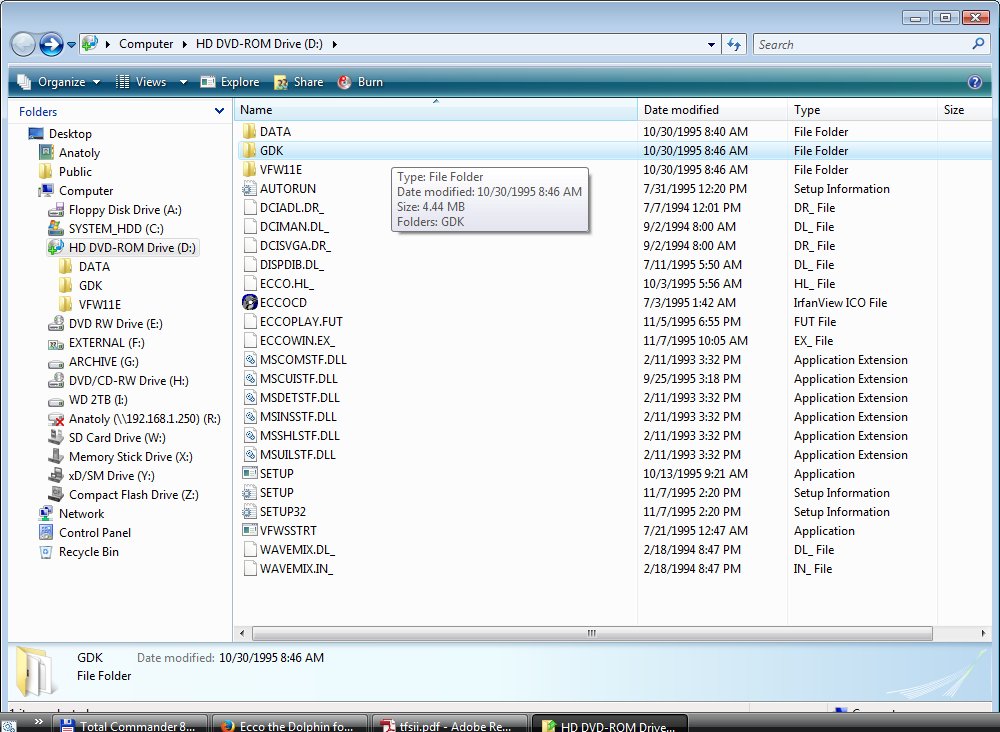The image size is (1000, 732).
Task: Click the horizontal scrollbar thumb
Action: click(x=592, y=633)
